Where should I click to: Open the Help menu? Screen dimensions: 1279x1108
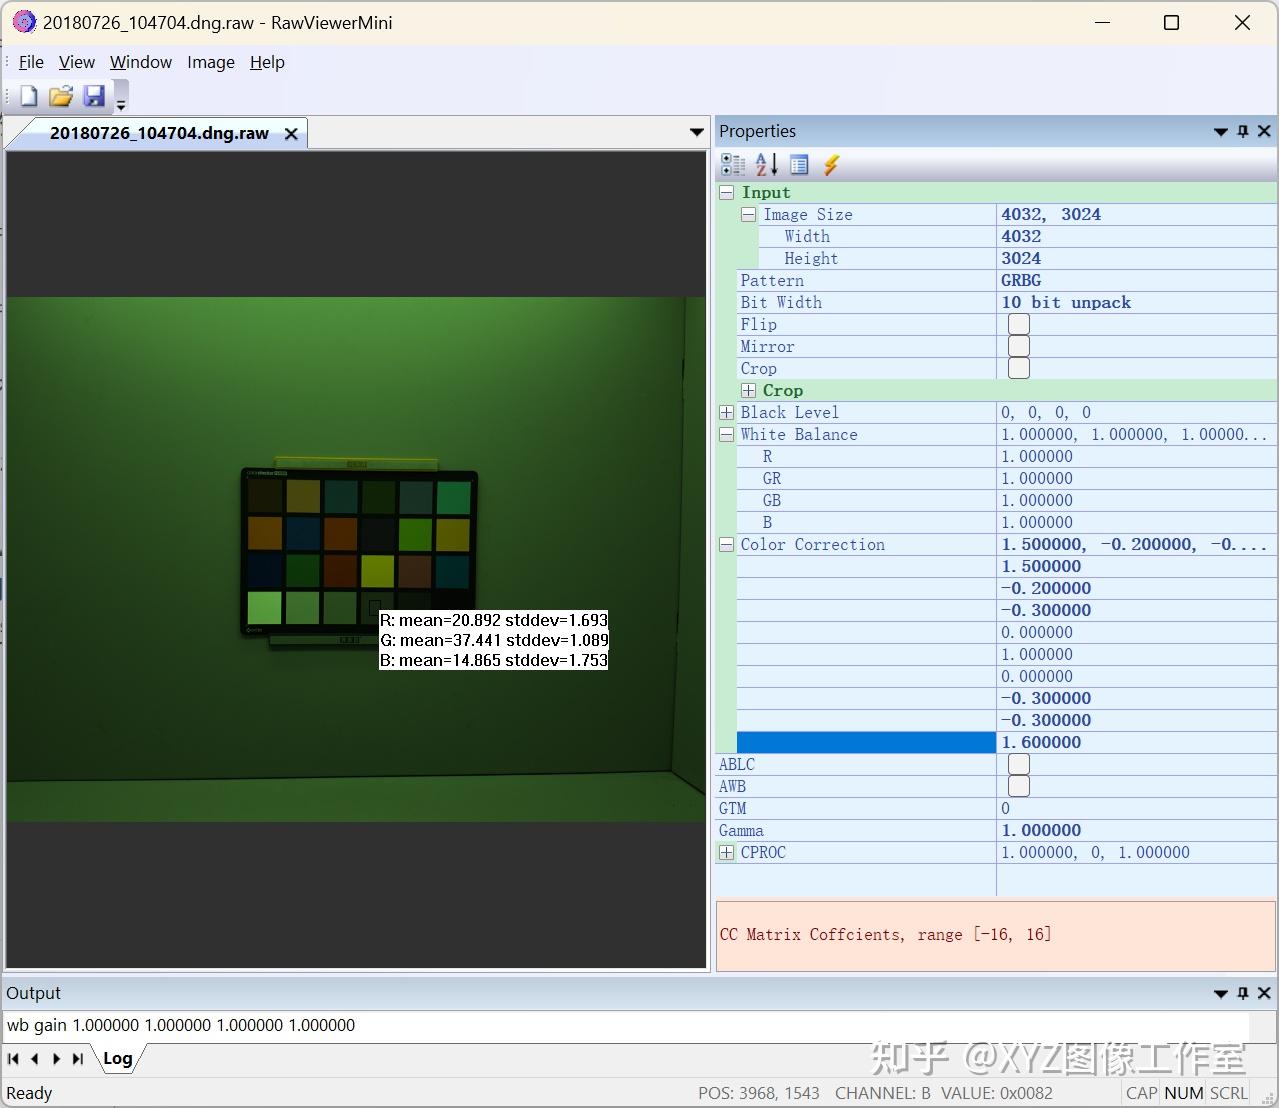(x=267, y=62)
